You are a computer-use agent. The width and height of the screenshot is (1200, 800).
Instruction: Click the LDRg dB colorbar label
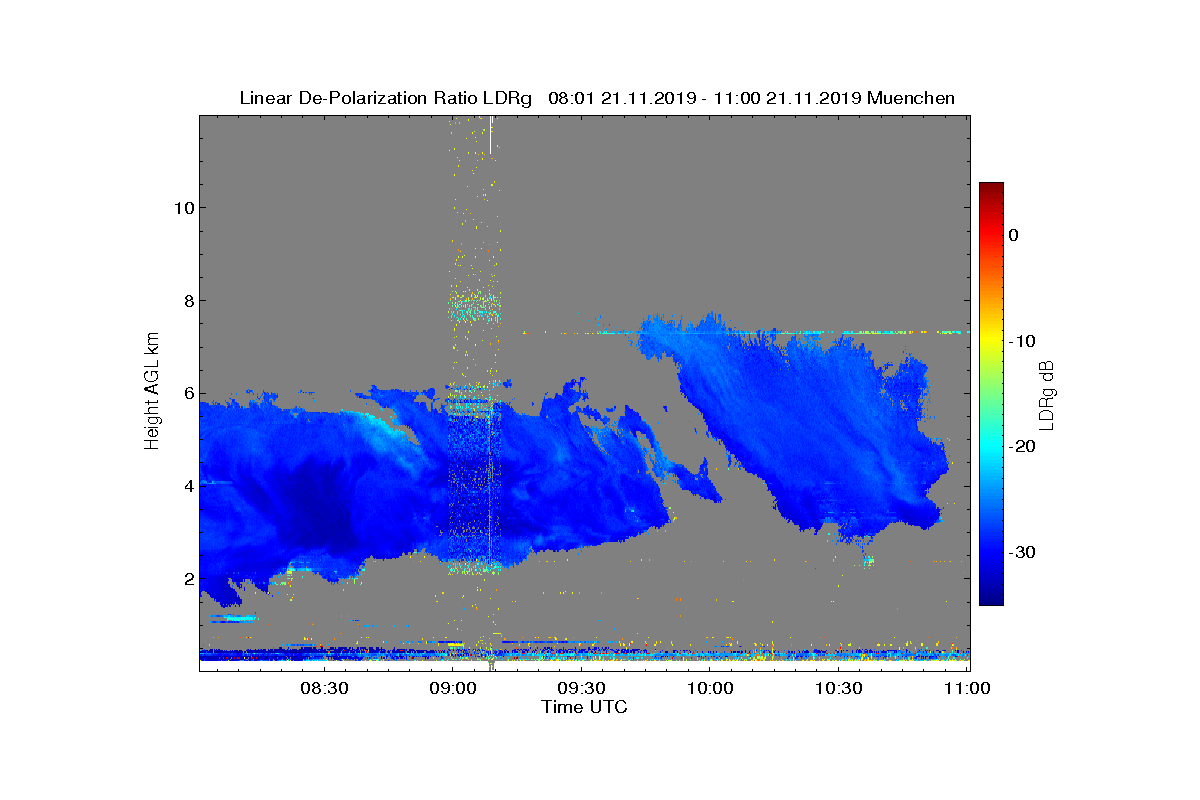1047,393
